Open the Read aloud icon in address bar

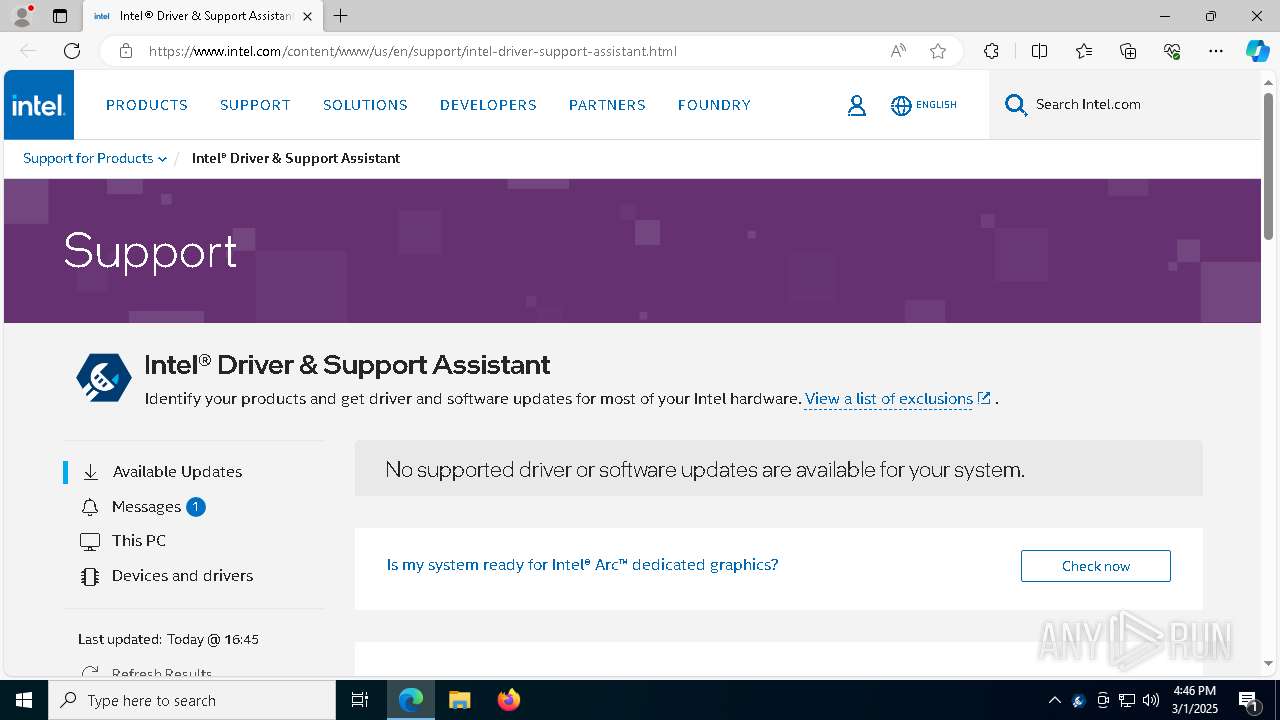pos(898,51)
